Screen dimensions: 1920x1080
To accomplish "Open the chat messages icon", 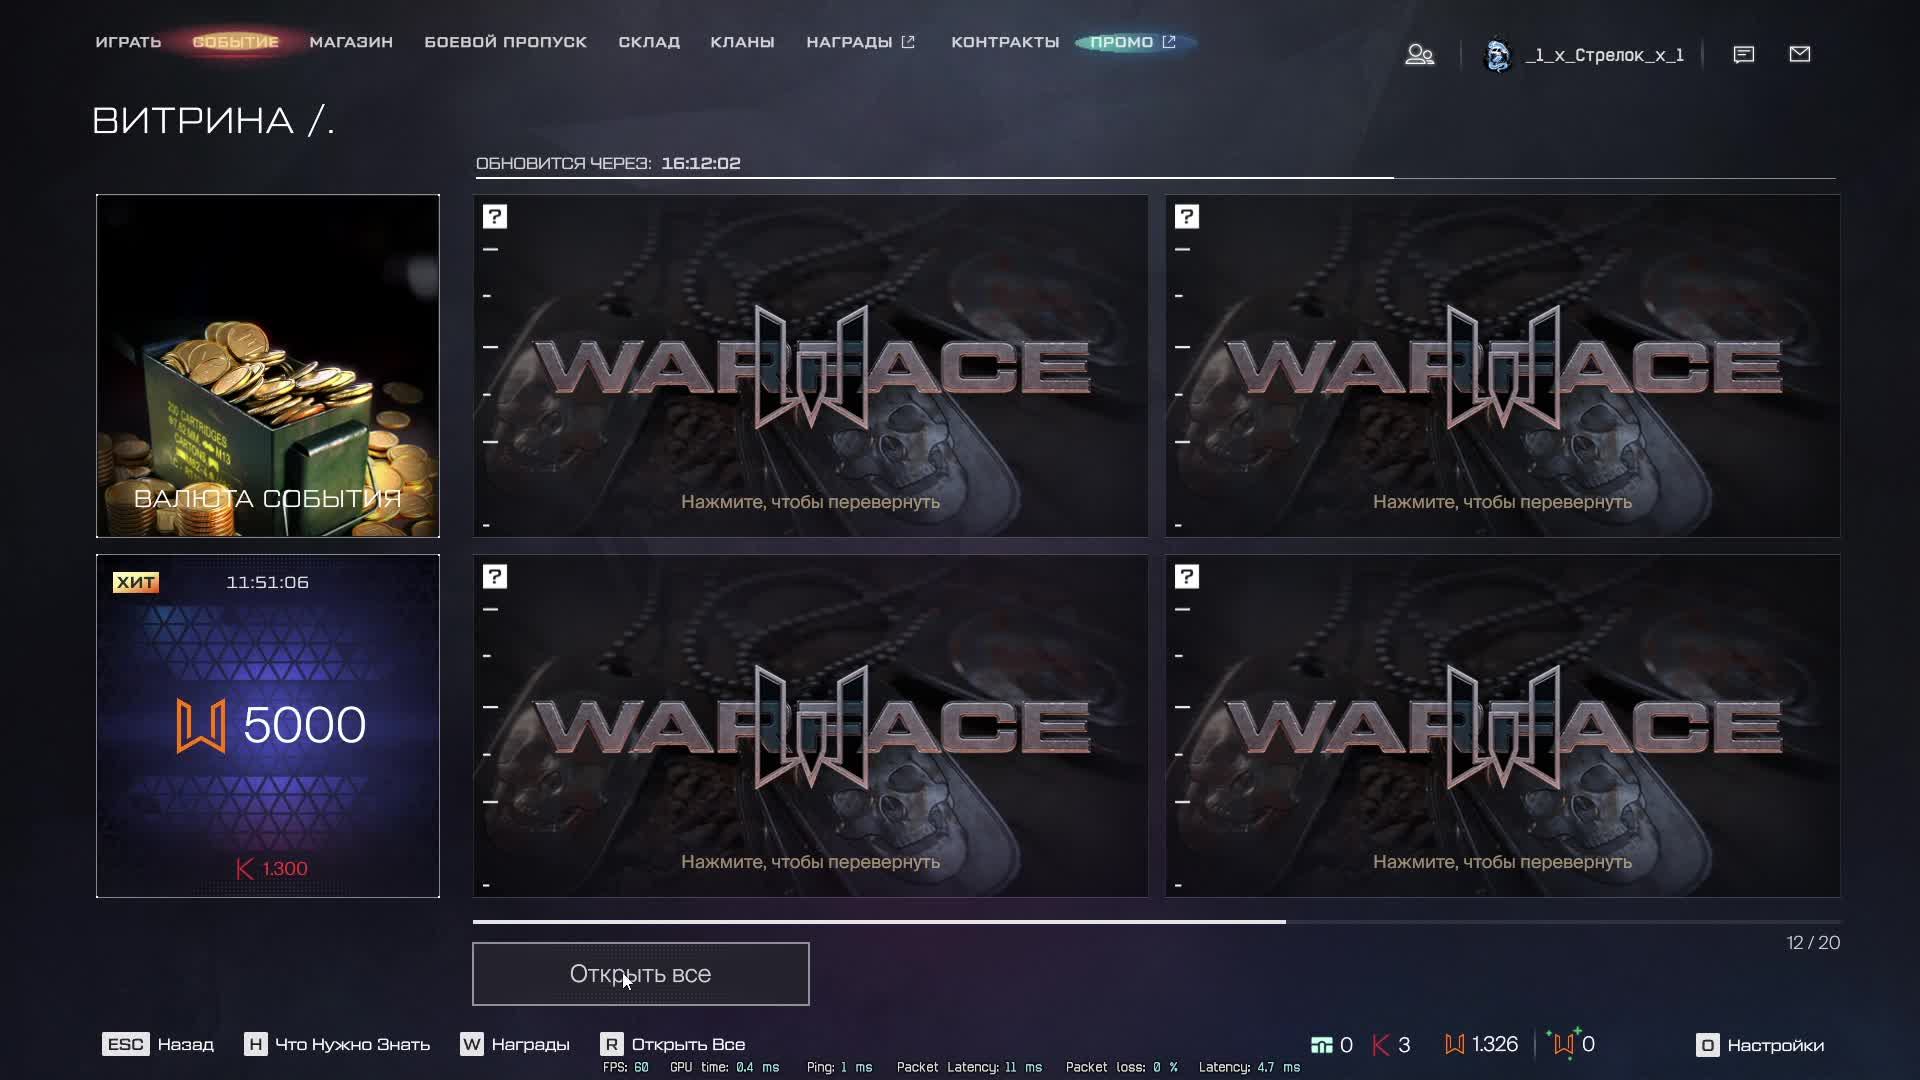I will (x=1743, y=54).
